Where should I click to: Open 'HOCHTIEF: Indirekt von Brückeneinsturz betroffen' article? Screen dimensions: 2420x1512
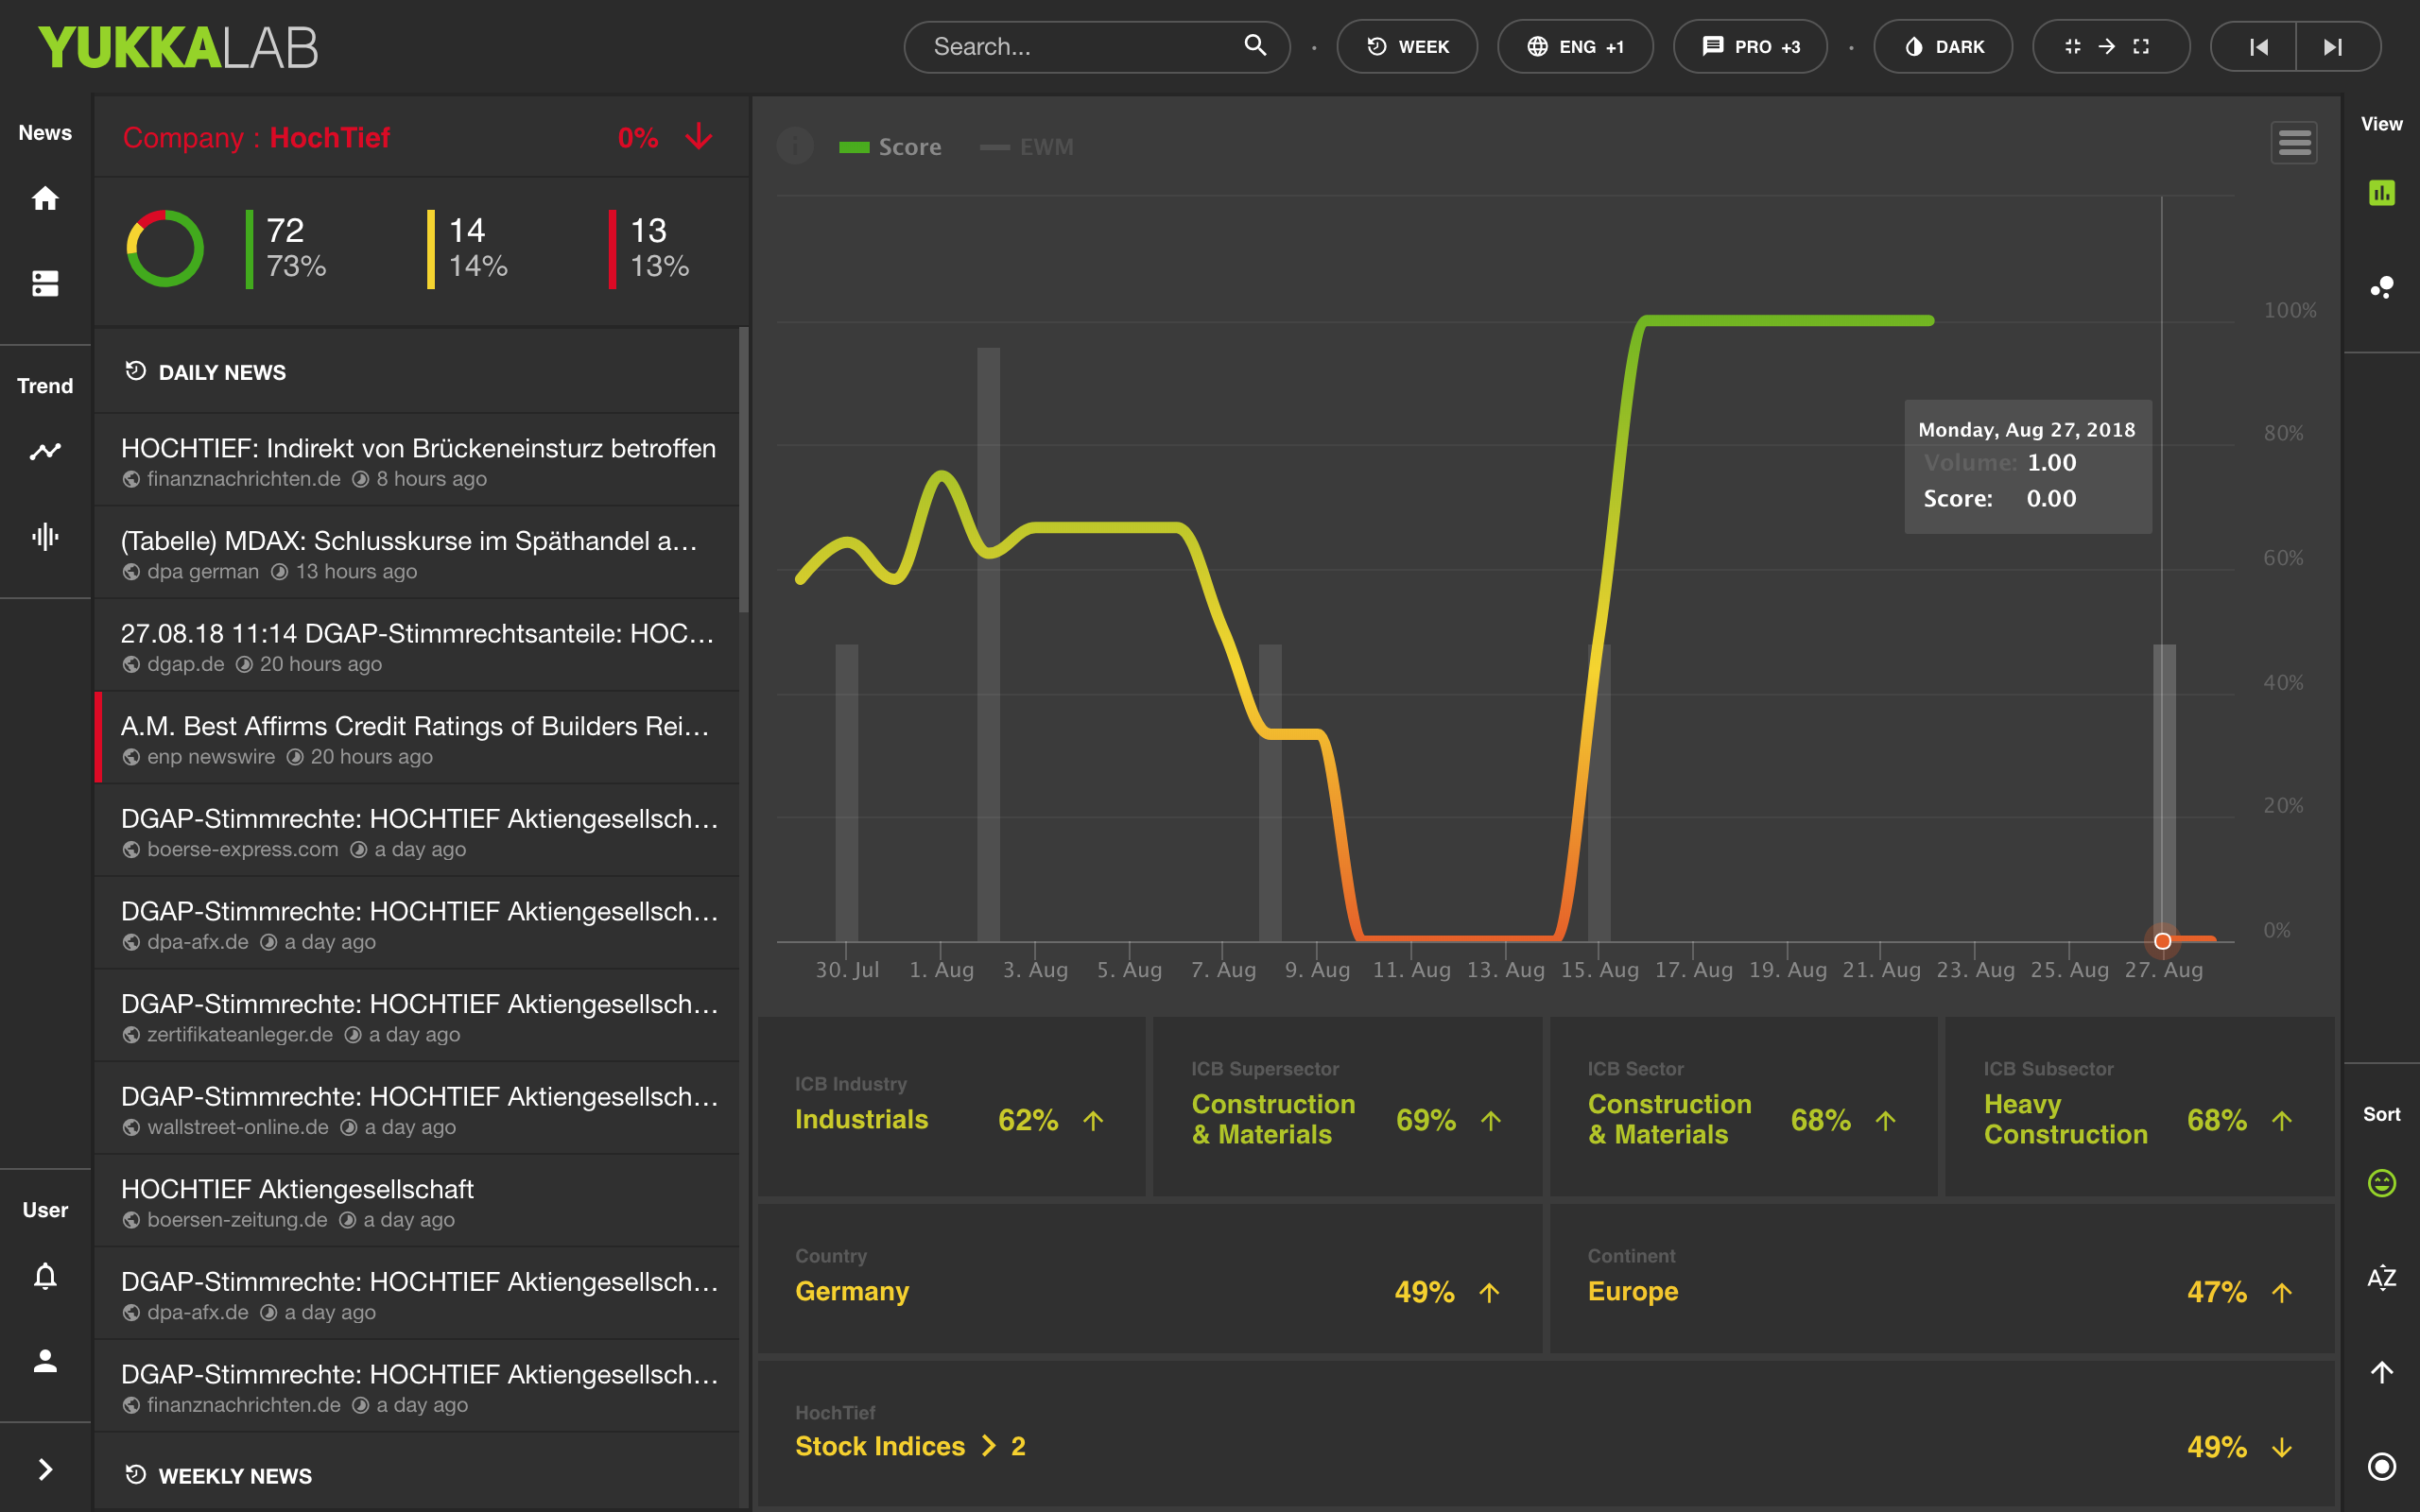click(417, 460)
